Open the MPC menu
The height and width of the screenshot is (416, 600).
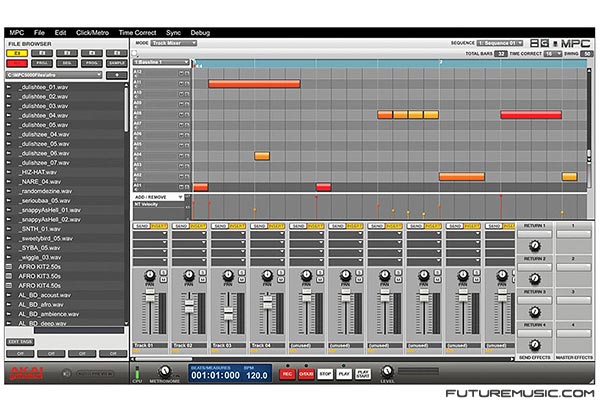pos(16,33)
